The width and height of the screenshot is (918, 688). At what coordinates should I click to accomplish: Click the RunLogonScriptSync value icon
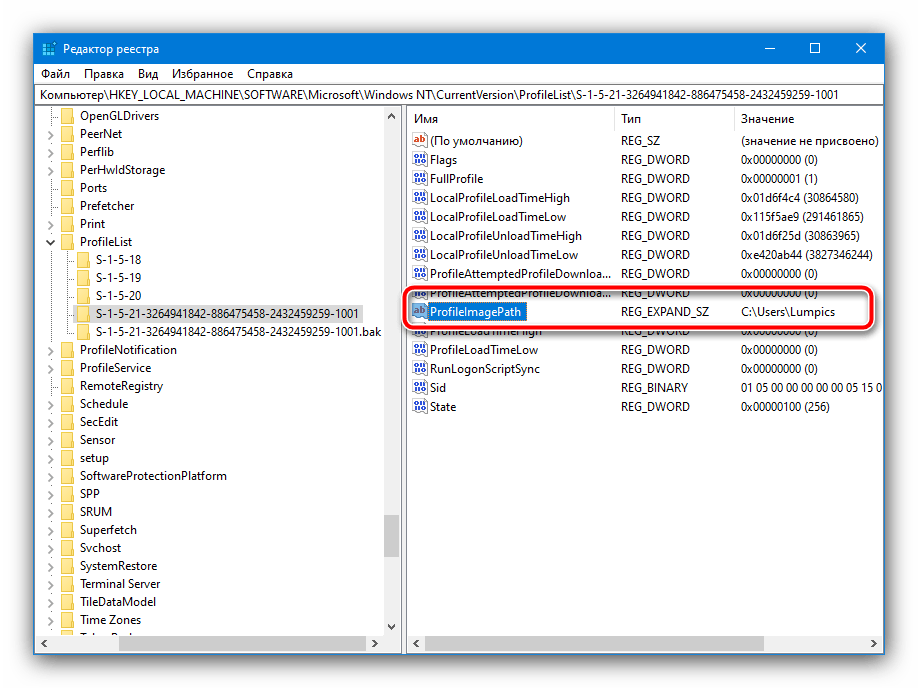coord(420,369)
